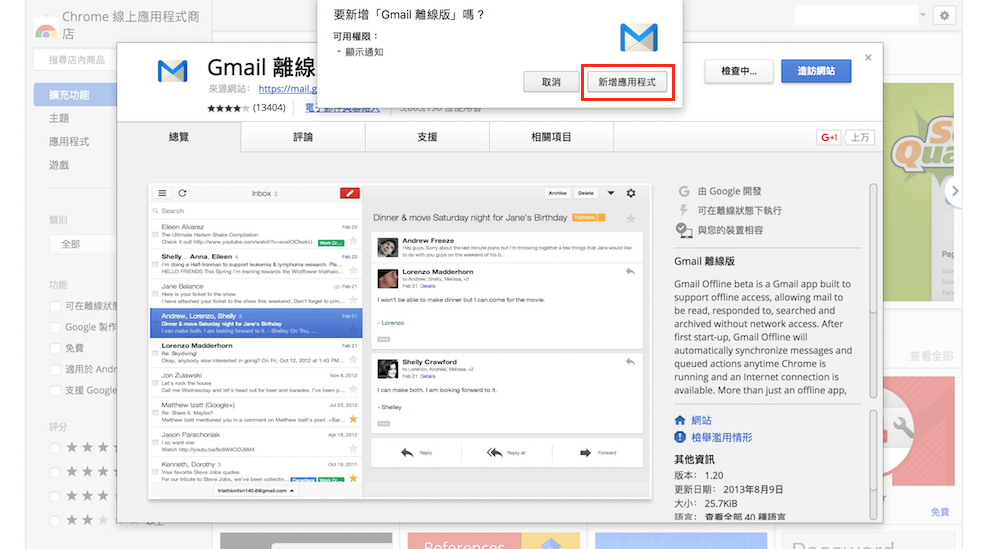Viewport: 1000px width, 549px height.
Task: Click the G+1 share button
Action: [x=829, y=137]
